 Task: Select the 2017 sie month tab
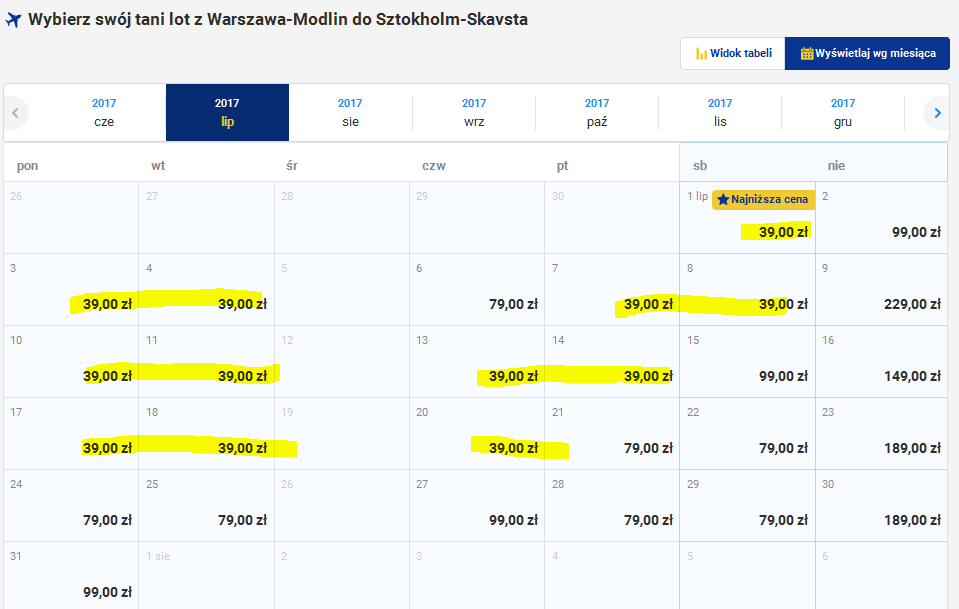coord(350,113)
